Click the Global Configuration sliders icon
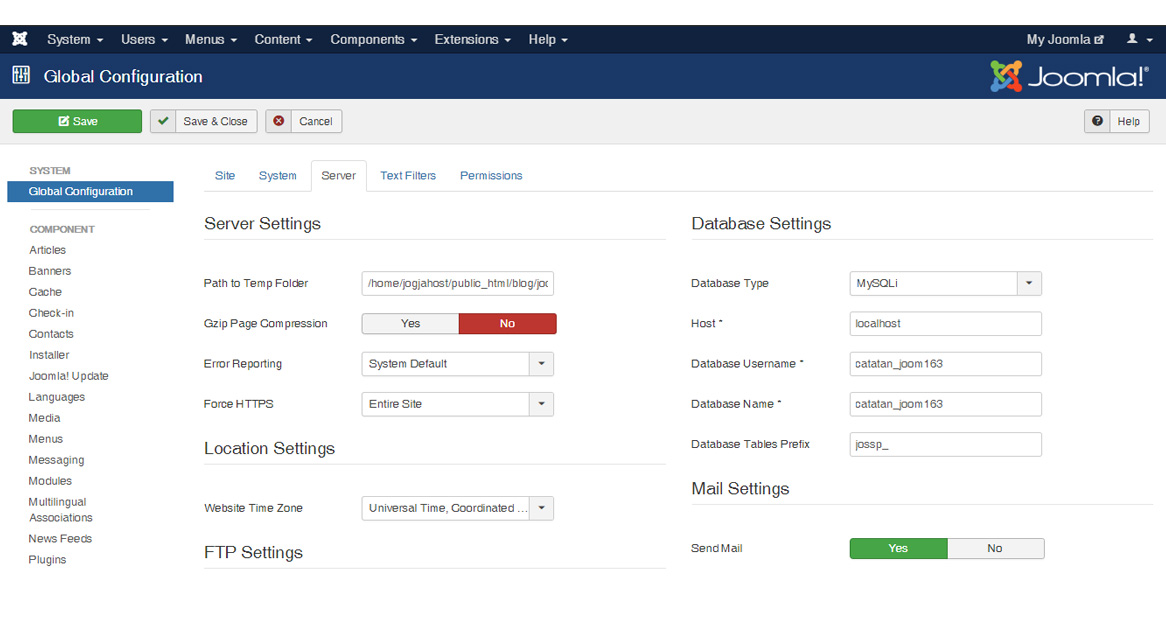 point(21,76)
